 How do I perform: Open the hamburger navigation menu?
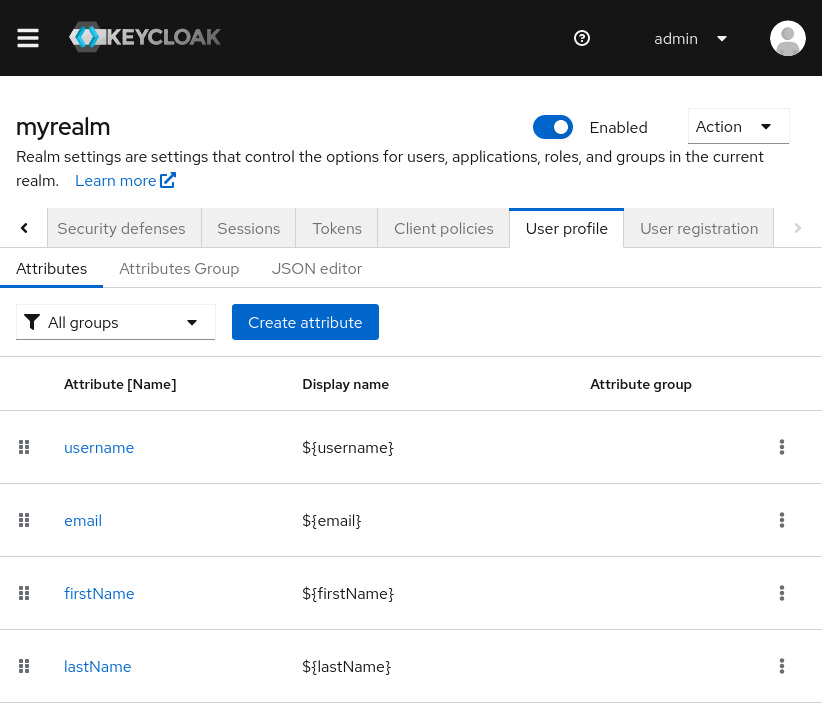pos(27,38)
